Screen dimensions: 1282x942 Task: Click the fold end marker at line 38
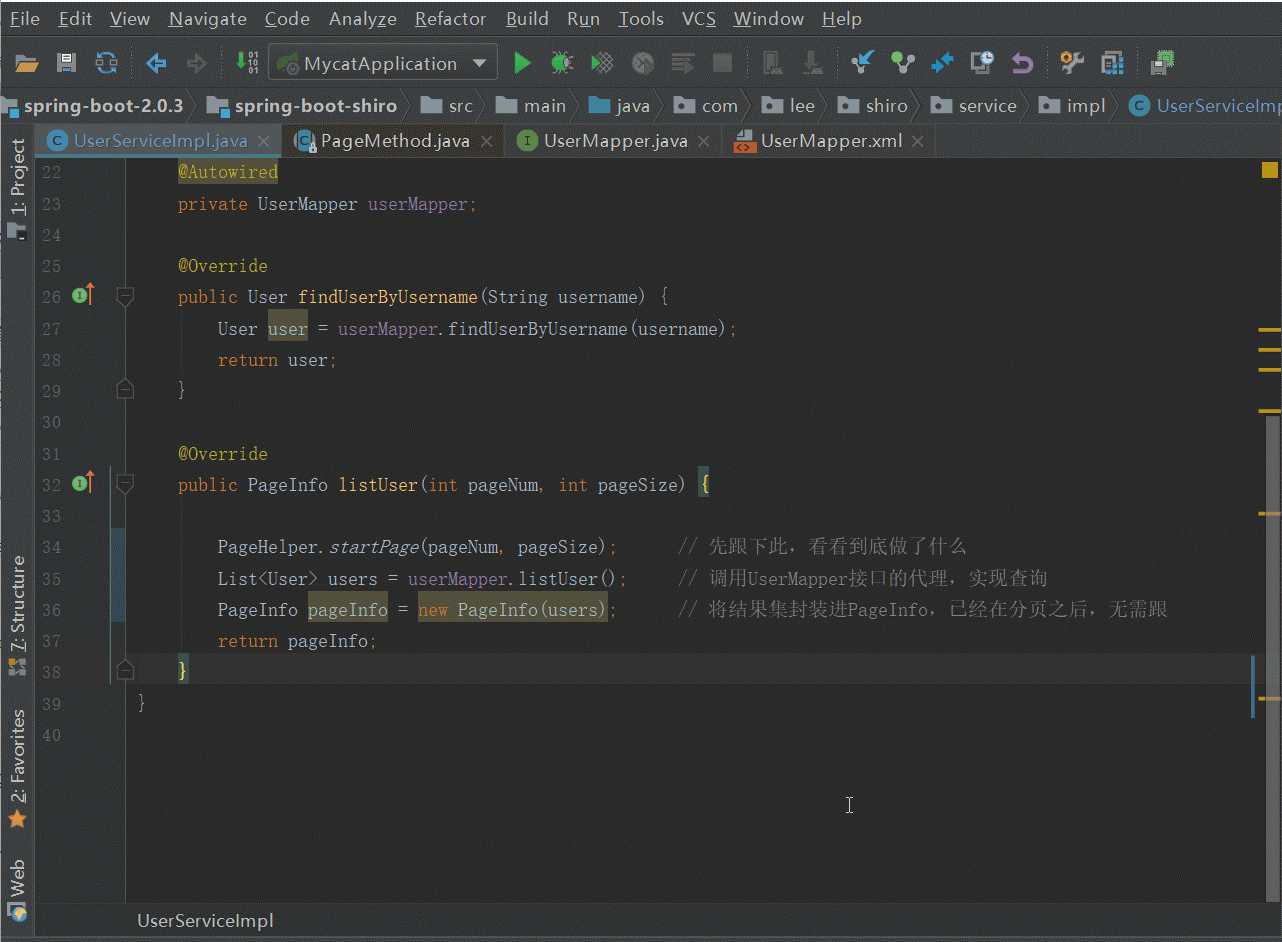pos(125,669)
